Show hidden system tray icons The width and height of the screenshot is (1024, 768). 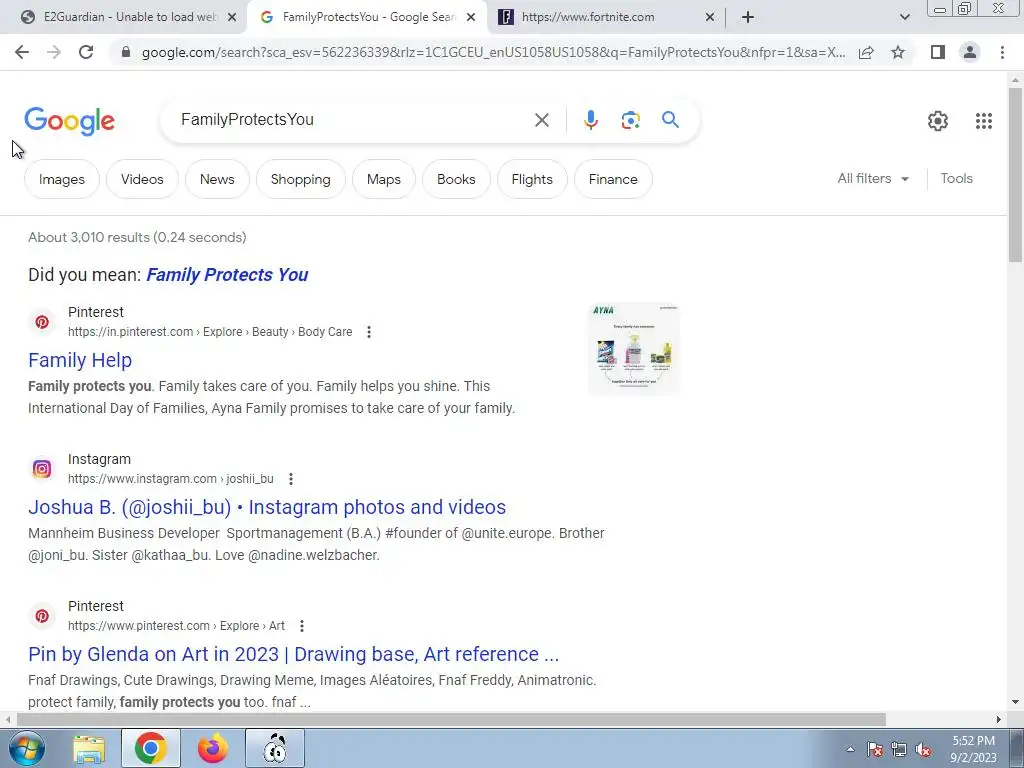pyautogui.click(x=850, y=750)
